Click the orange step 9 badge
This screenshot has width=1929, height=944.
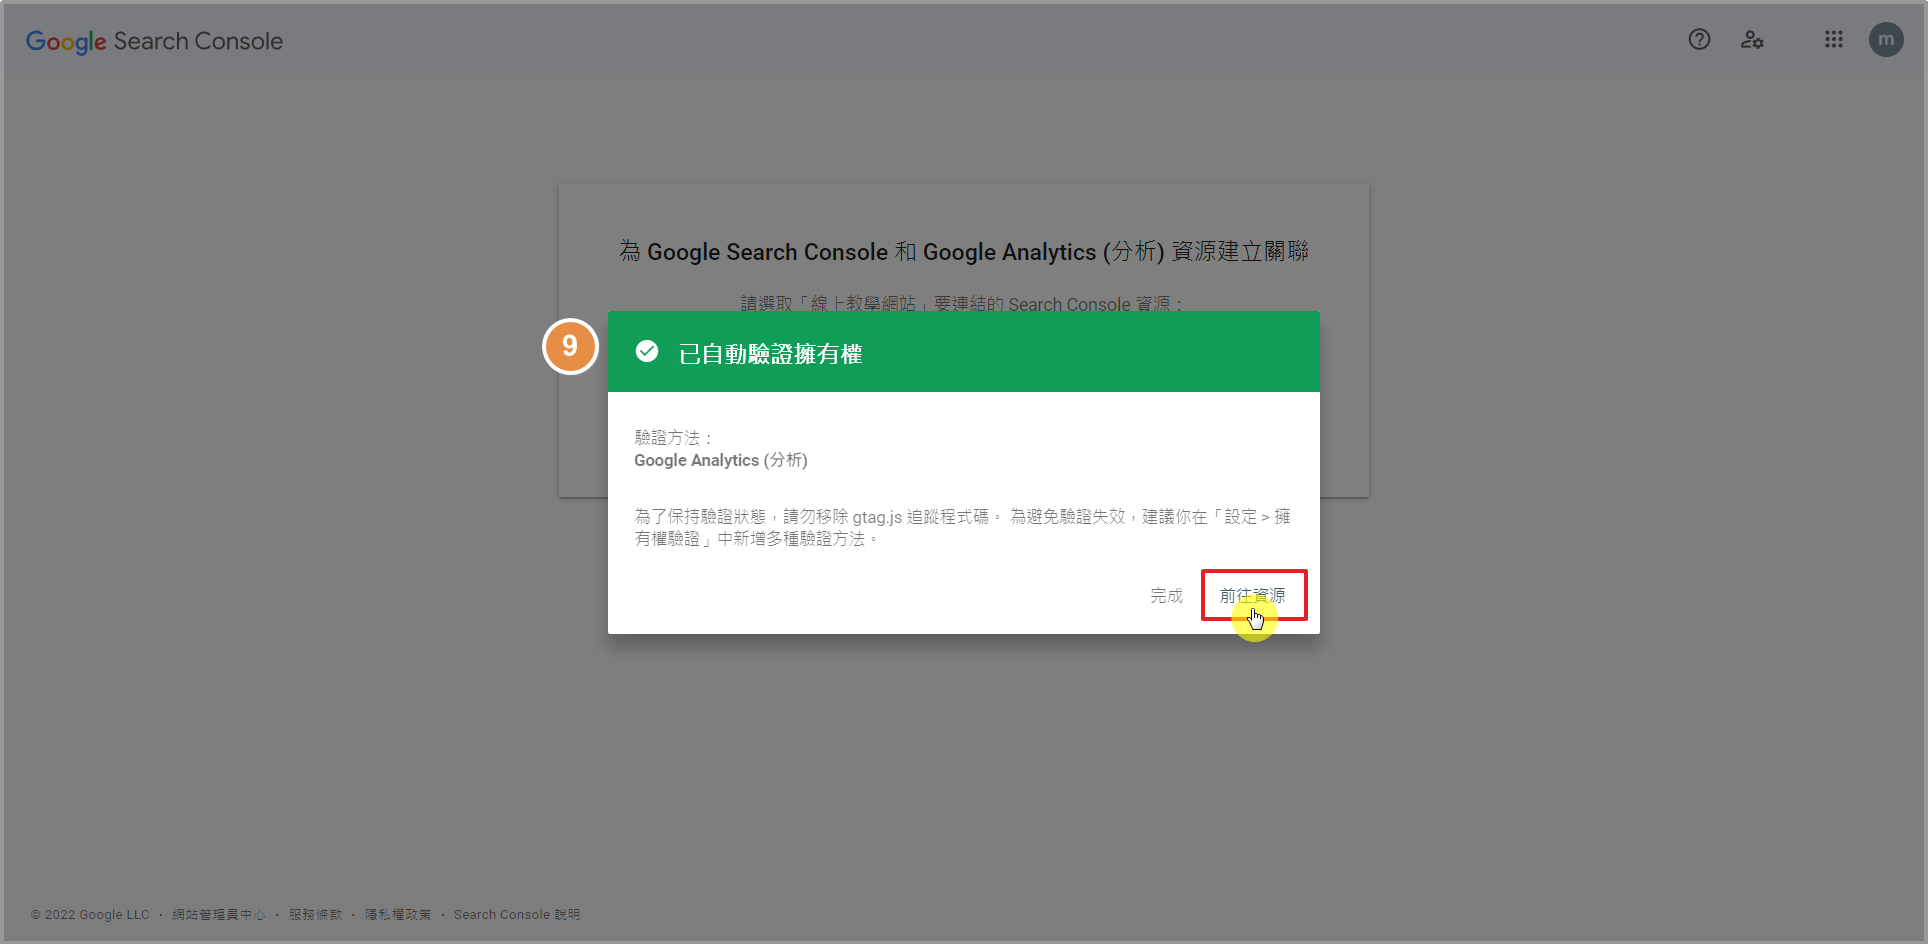pos(570,346)
